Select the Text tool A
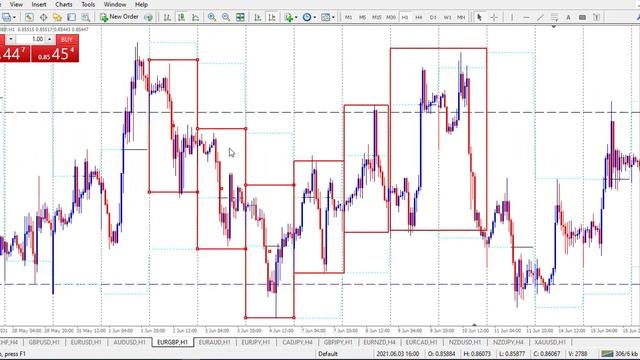 [x=568, y=17]
